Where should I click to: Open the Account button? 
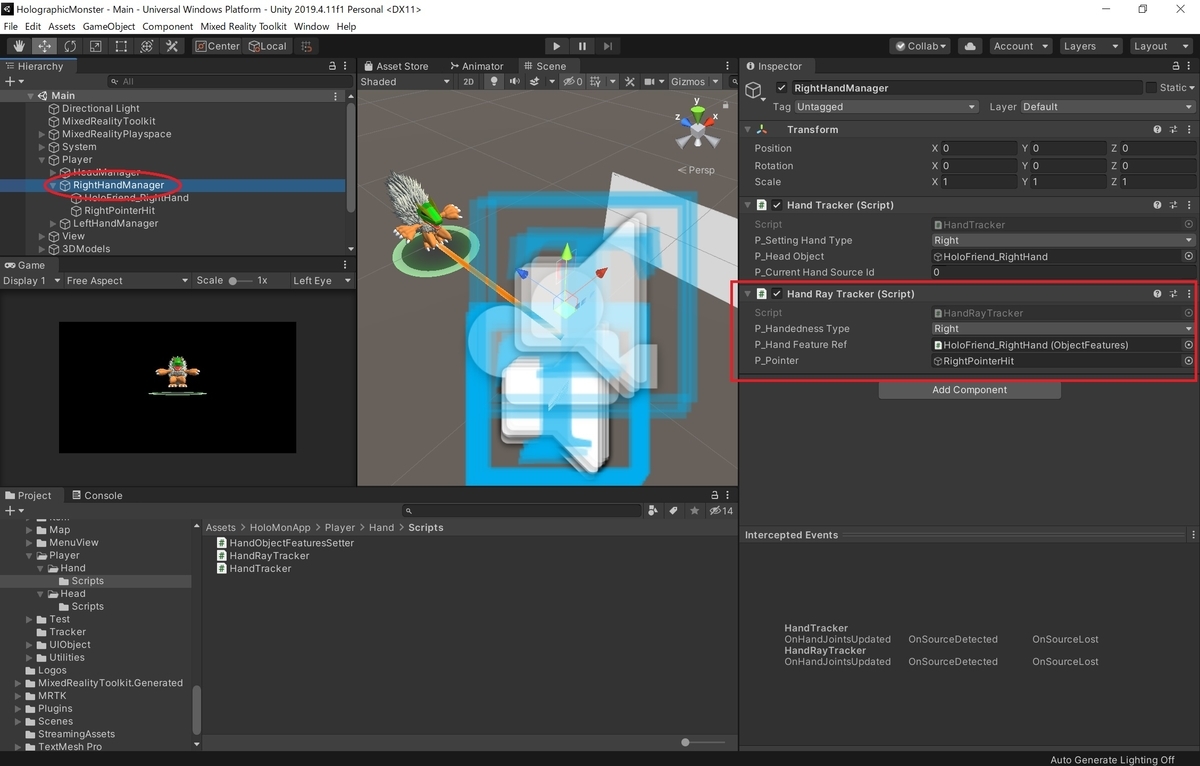1019,46
